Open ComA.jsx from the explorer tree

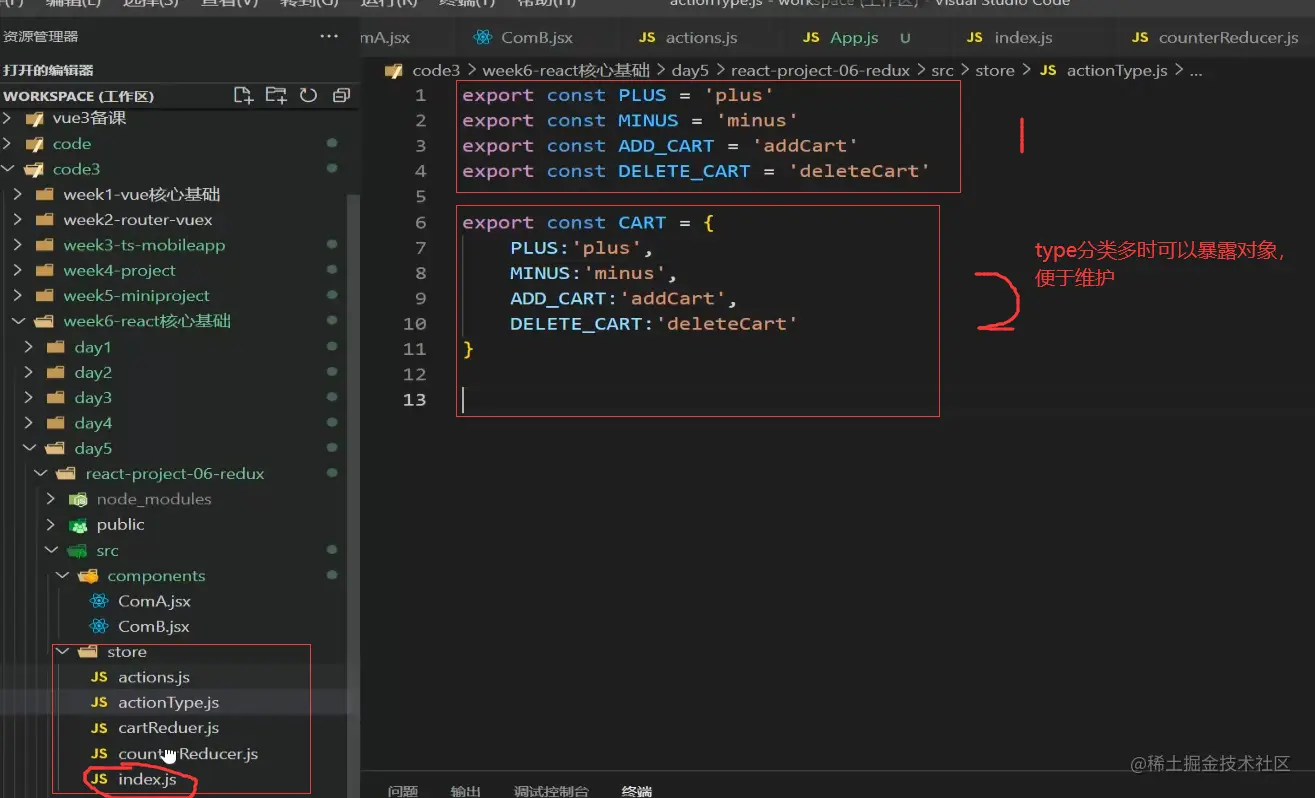(154, 601)
